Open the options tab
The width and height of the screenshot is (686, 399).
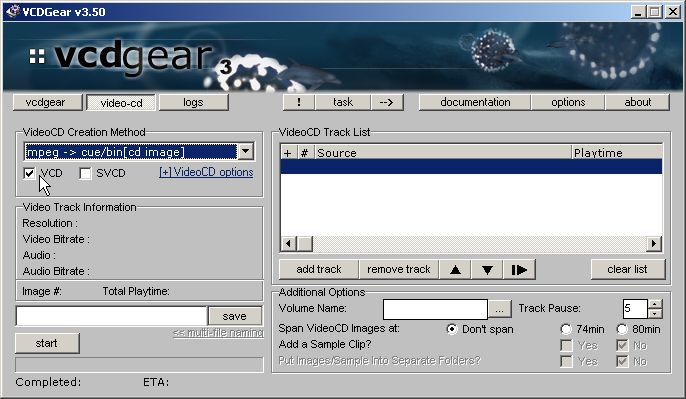point(568,102)
